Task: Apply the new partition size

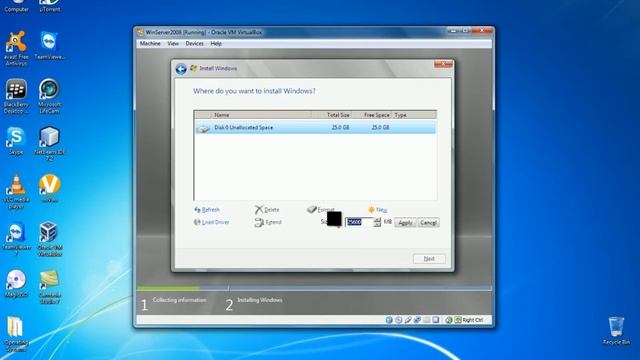Action: point(405,223)
